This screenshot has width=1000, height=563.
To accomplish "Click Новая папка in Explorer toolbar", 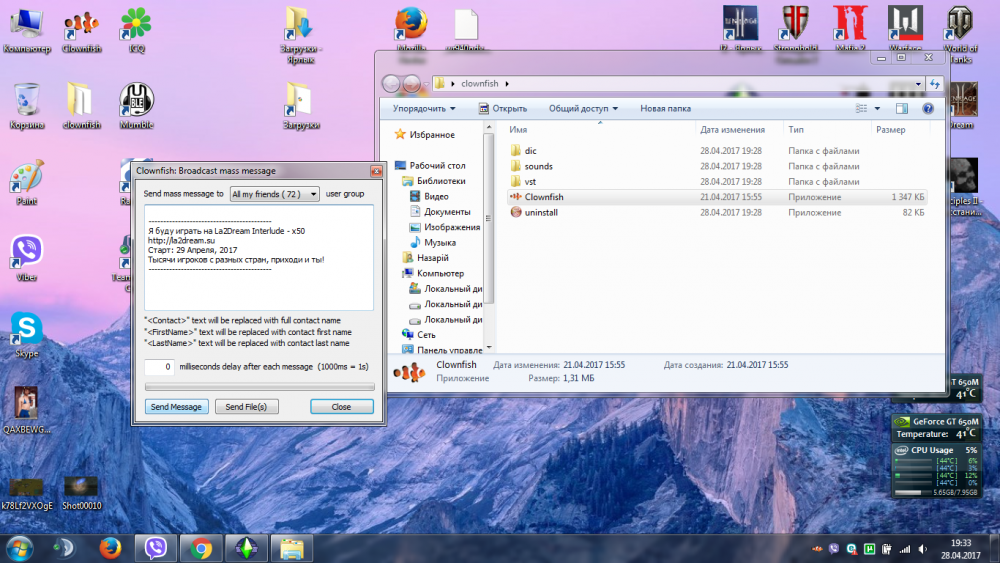I will click(x=665, y=108).
